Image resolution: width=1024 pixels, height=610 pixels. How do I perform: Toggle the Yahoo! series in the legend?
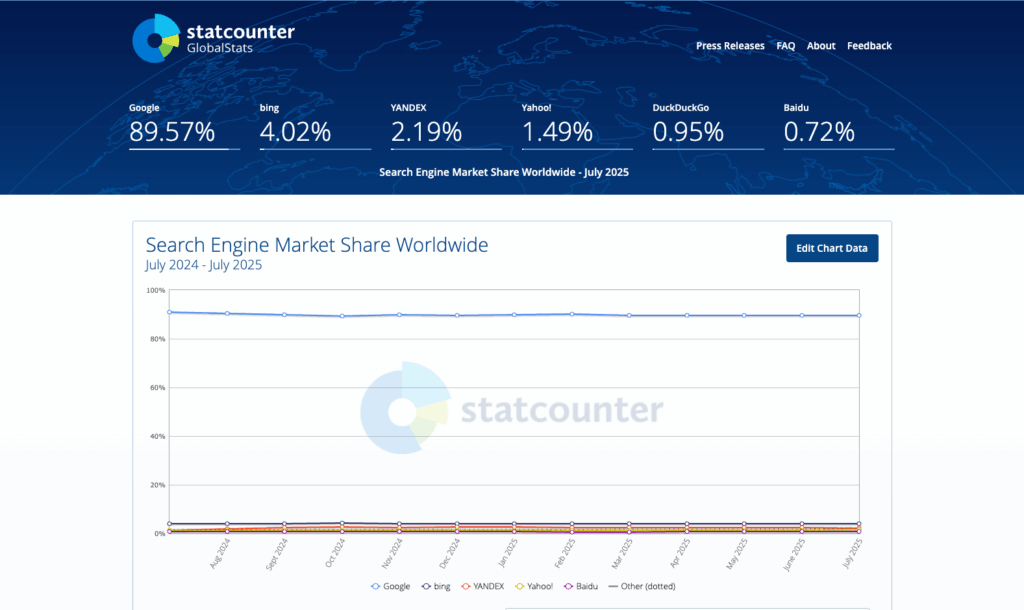[x=534, y=586]
